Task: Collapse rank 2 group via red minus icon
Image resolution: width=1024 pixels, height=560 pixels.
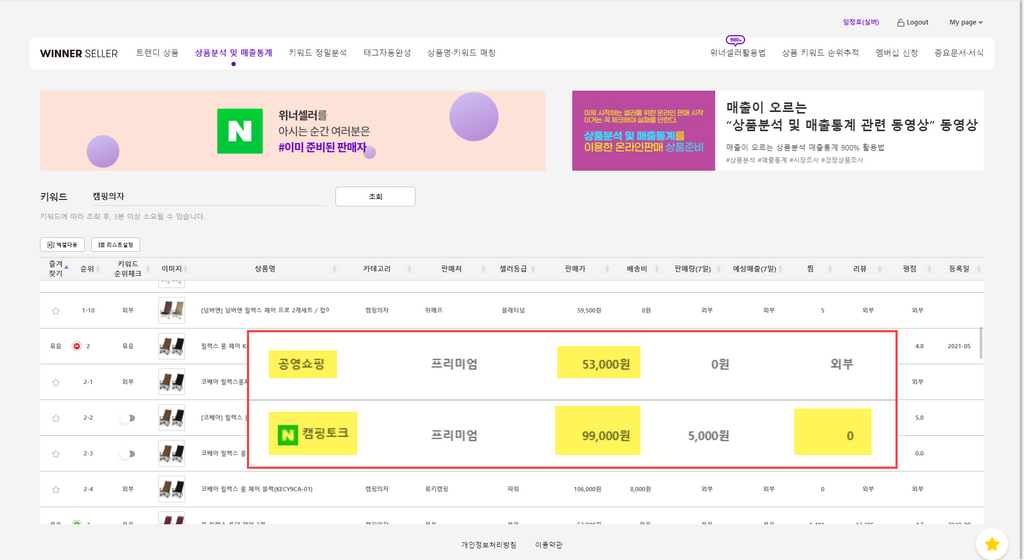Action: 76,346
